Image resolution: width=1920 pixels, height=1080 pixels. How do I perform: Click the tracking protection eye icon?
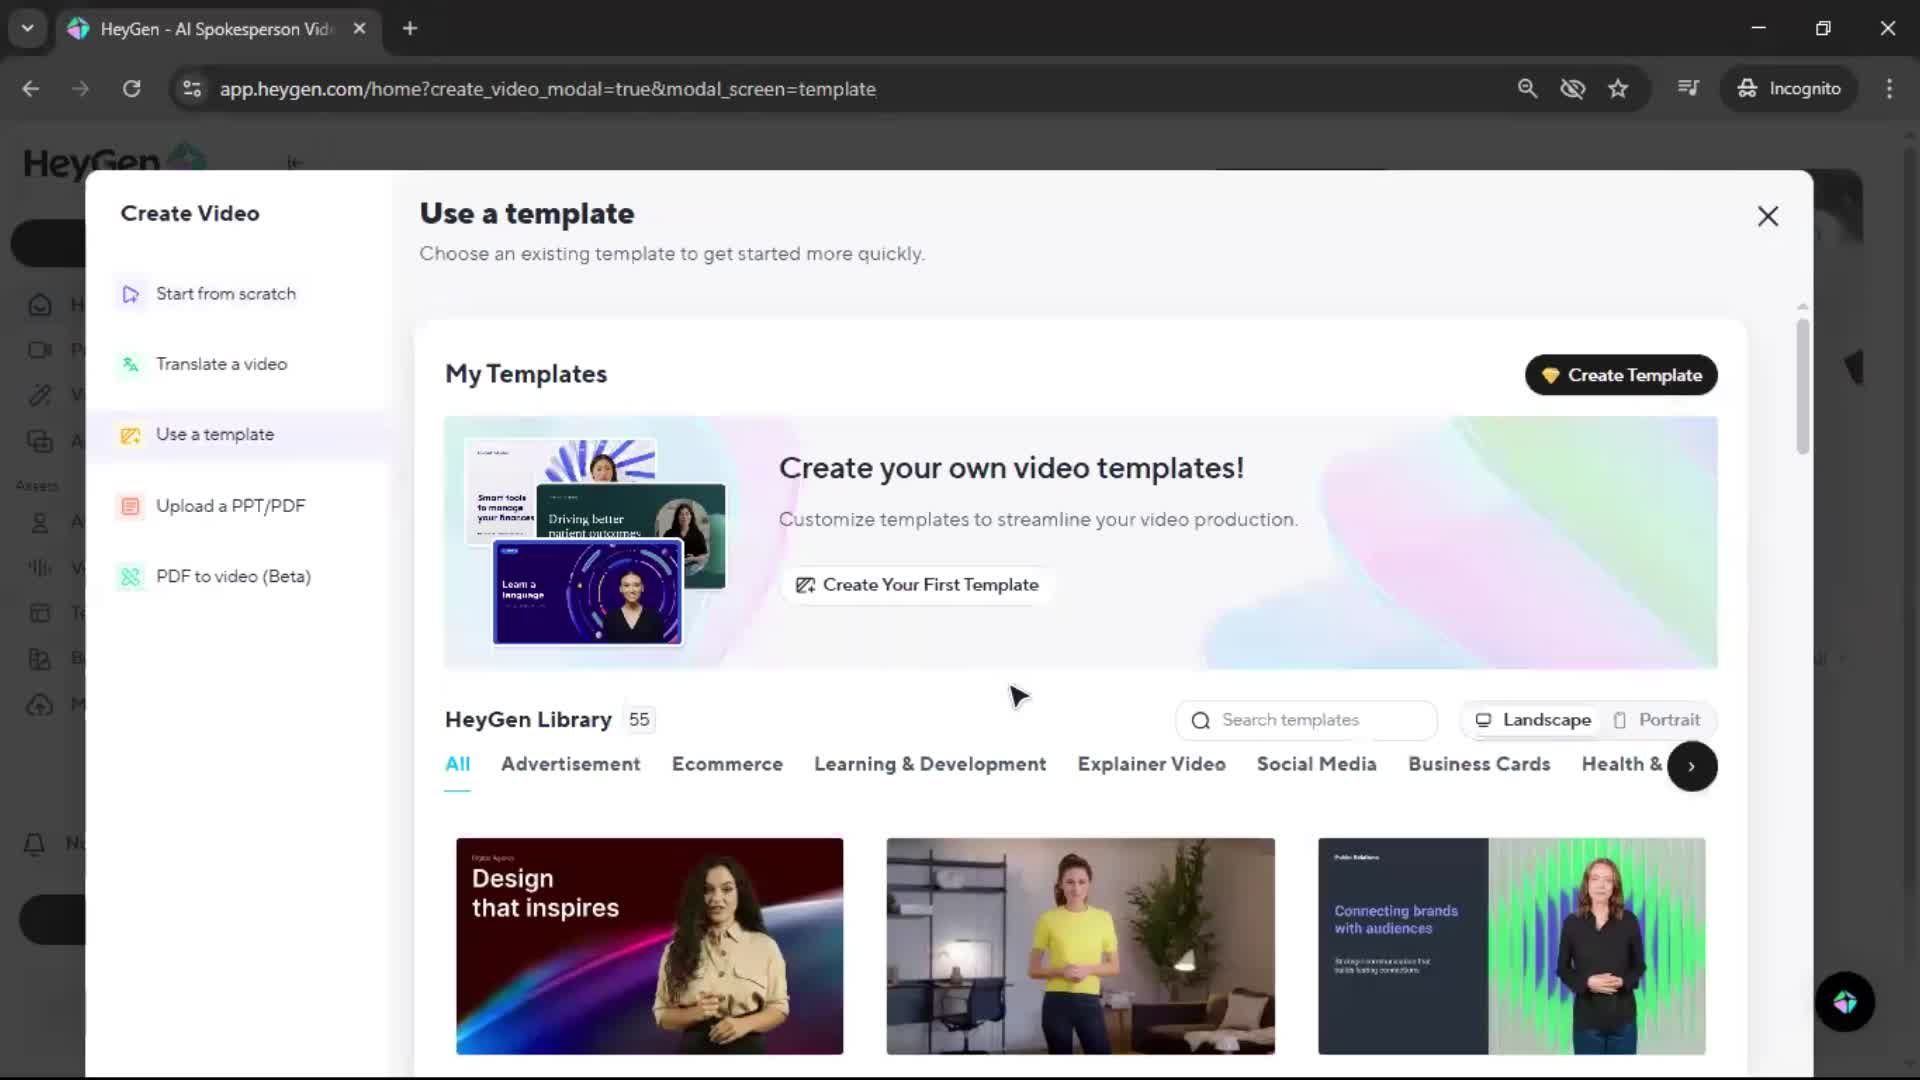pos(1572,89)
